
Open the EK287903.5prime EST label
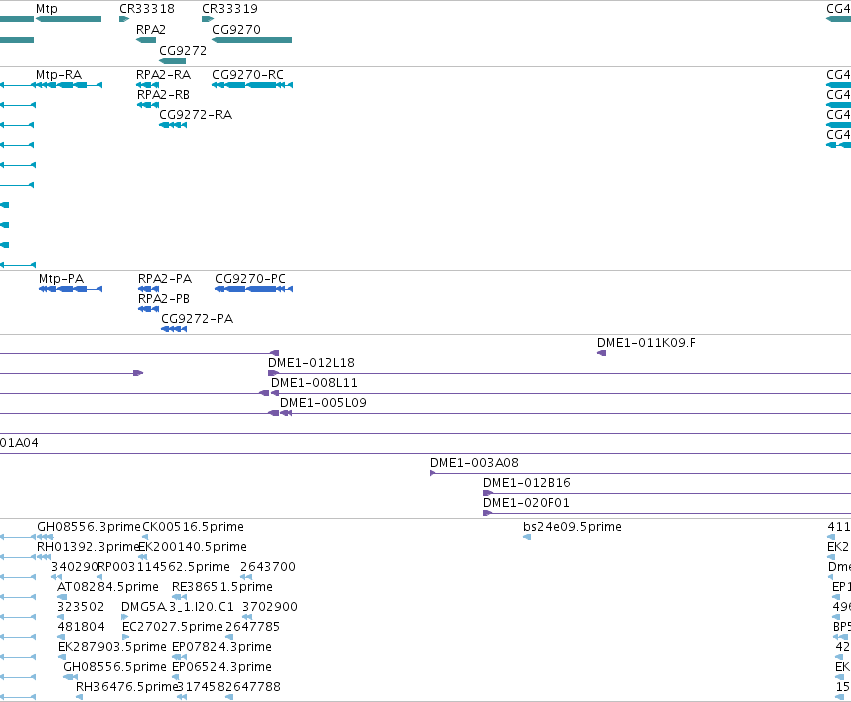(112, 648)
